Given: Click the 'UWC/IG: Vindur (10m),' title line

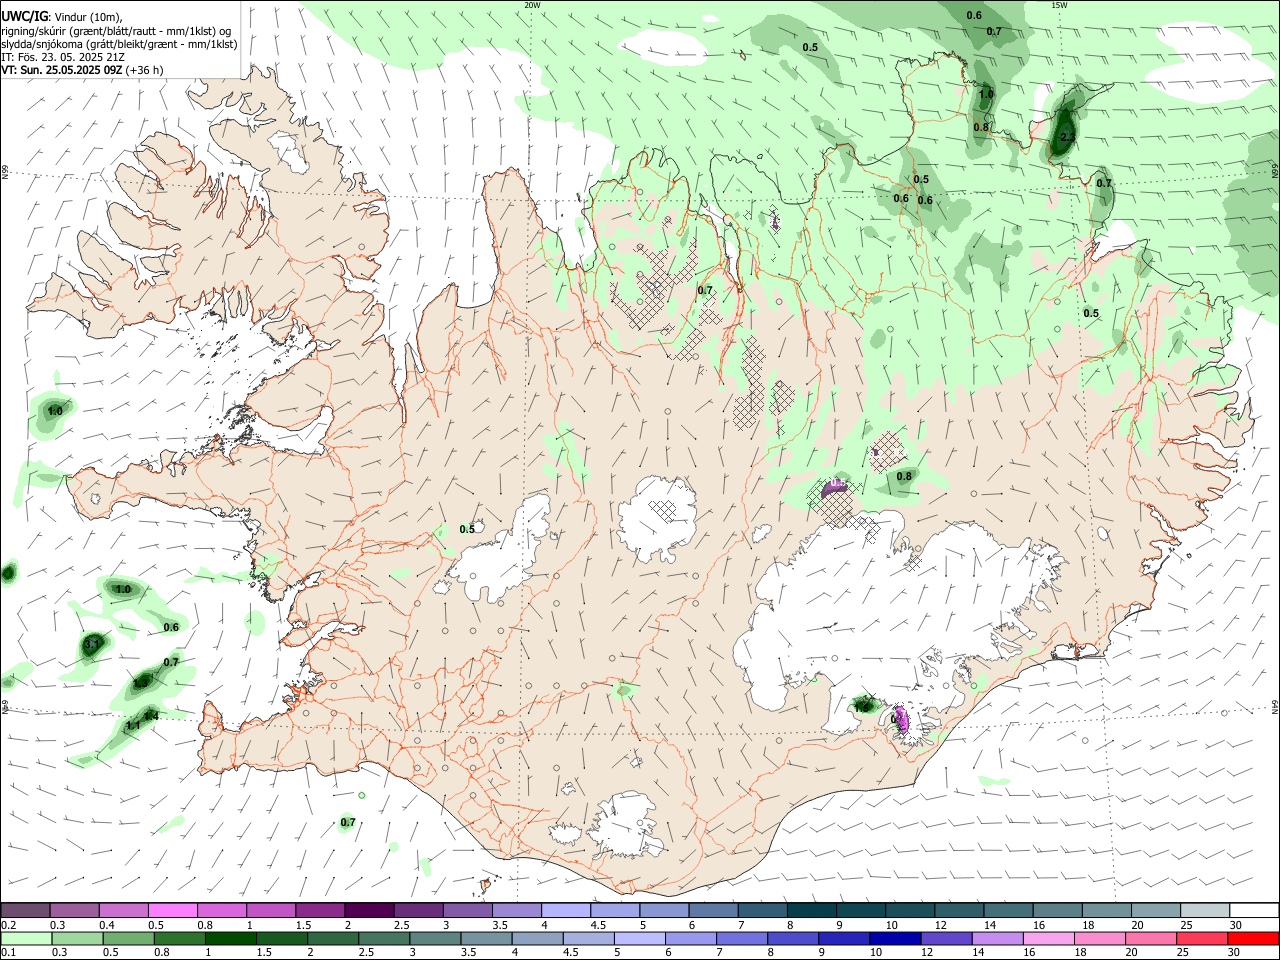Looking at the screenshot, I should [61, 17].
